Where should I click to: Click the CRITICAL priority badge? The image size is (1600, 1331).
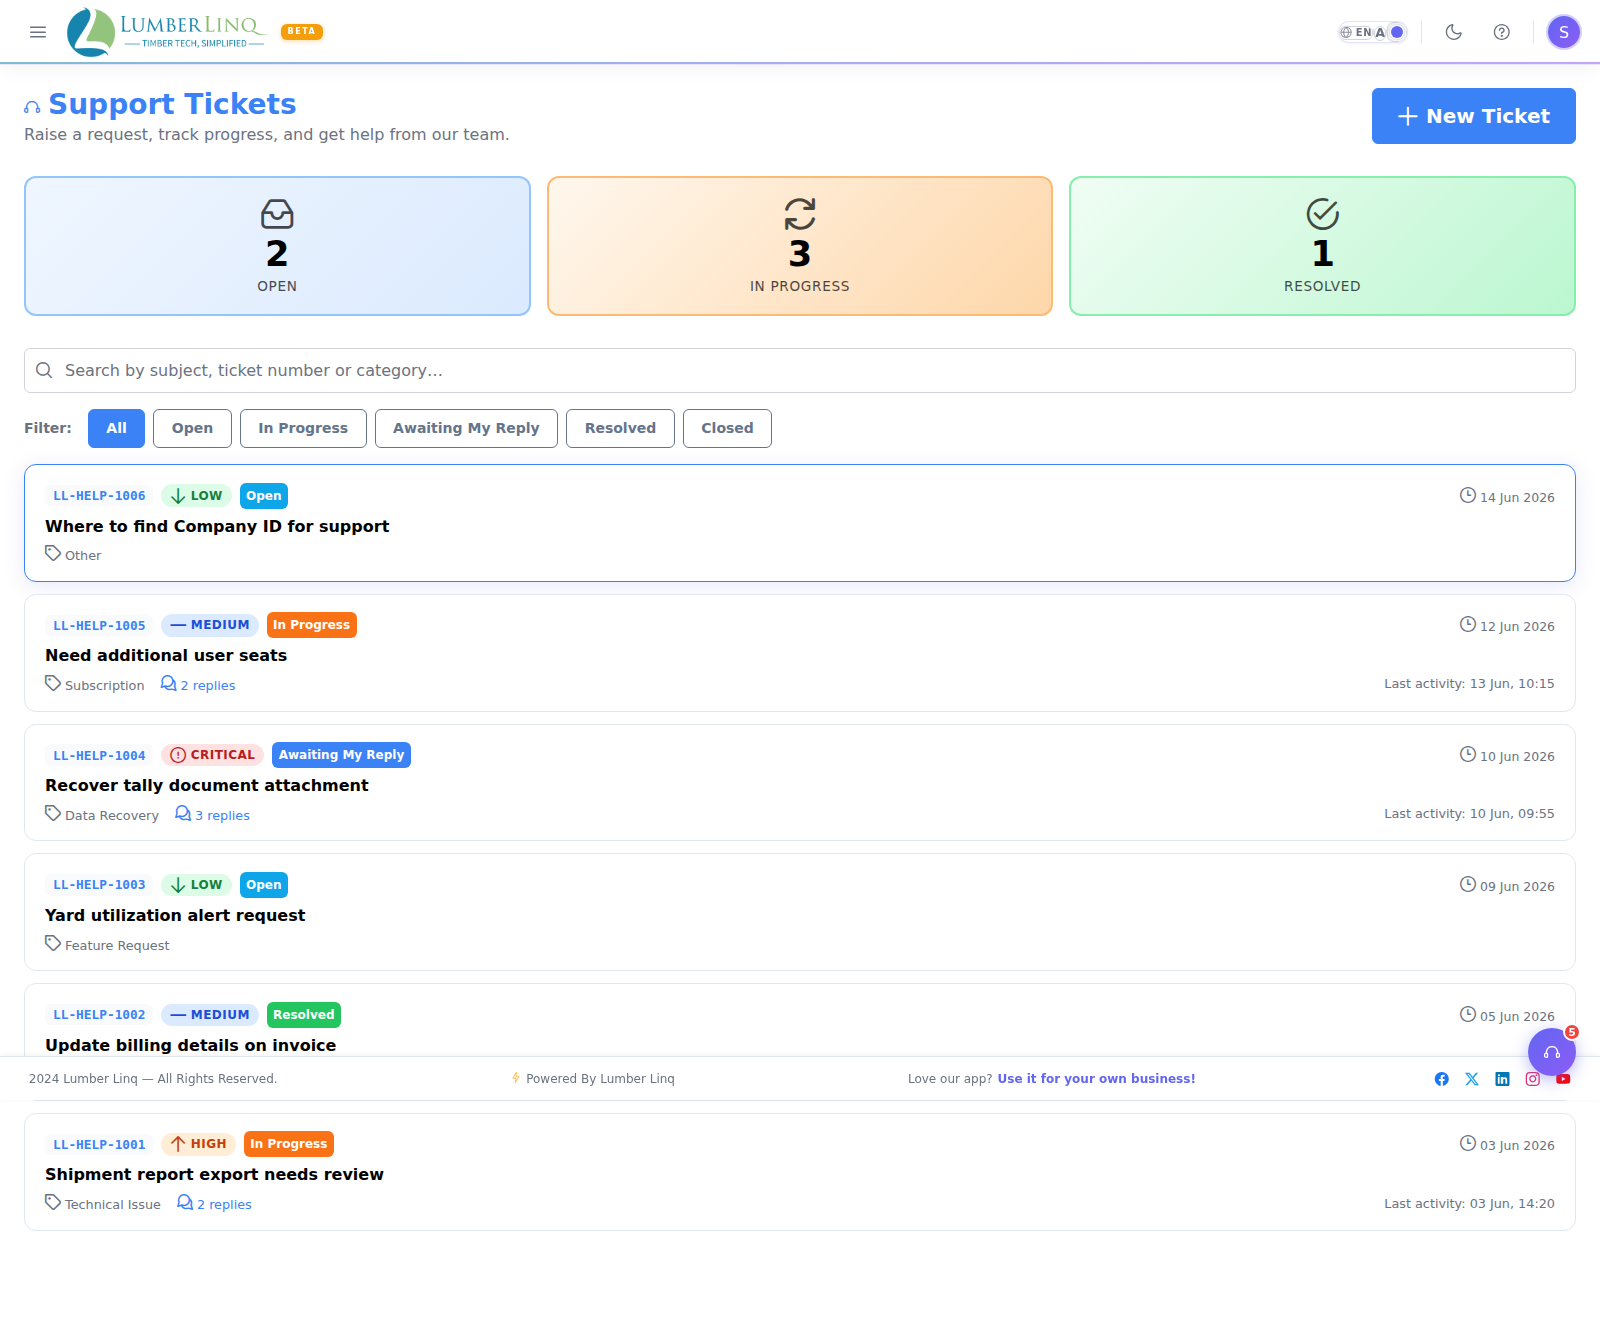[x=212, y=755]
